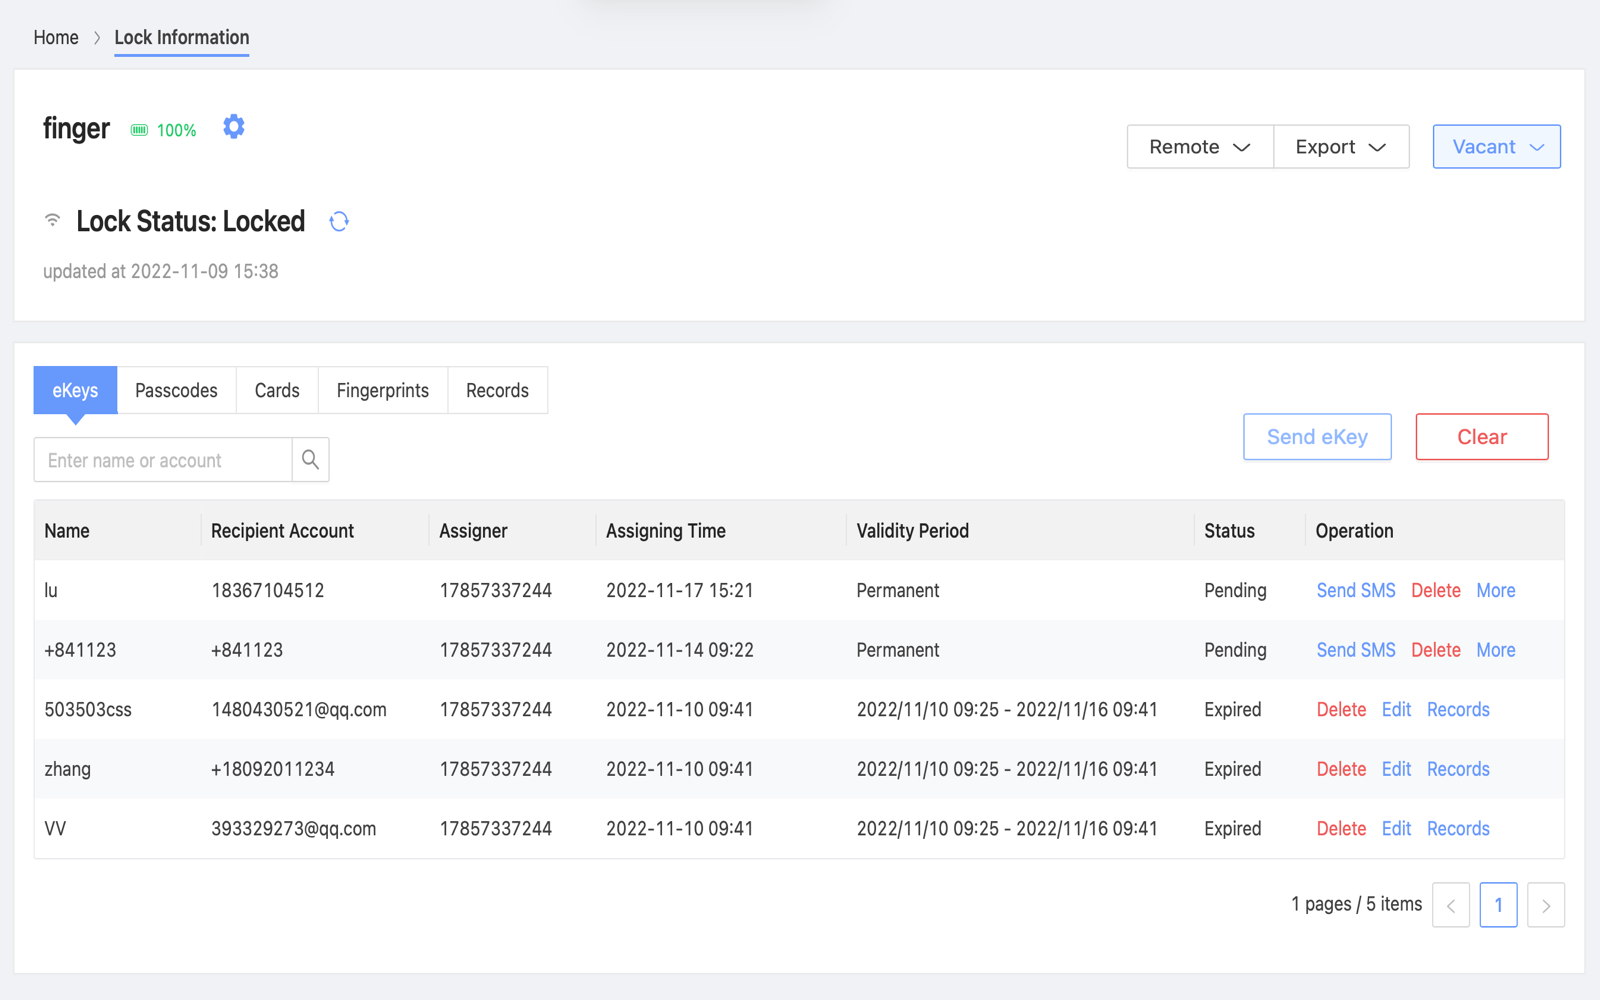The width and height of the screenshot is (1600, 1000).
Task: Click recipient 1480430521@qq.com
Action: (299, 709)
